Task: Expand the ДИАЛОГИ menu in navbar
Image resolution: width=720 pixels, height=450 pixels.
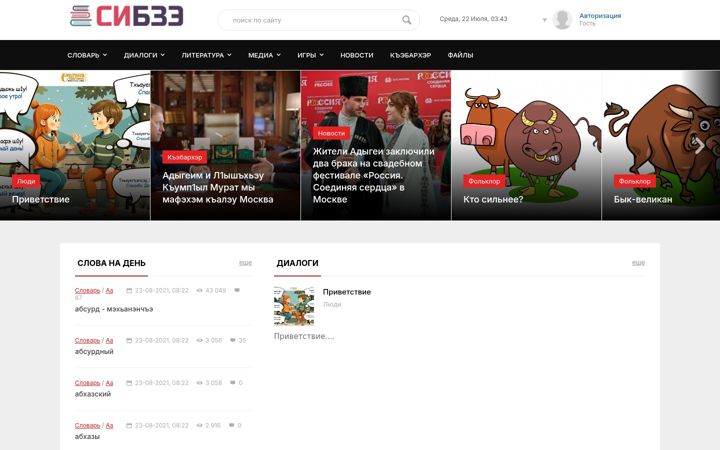Action: tap(144, 55)
